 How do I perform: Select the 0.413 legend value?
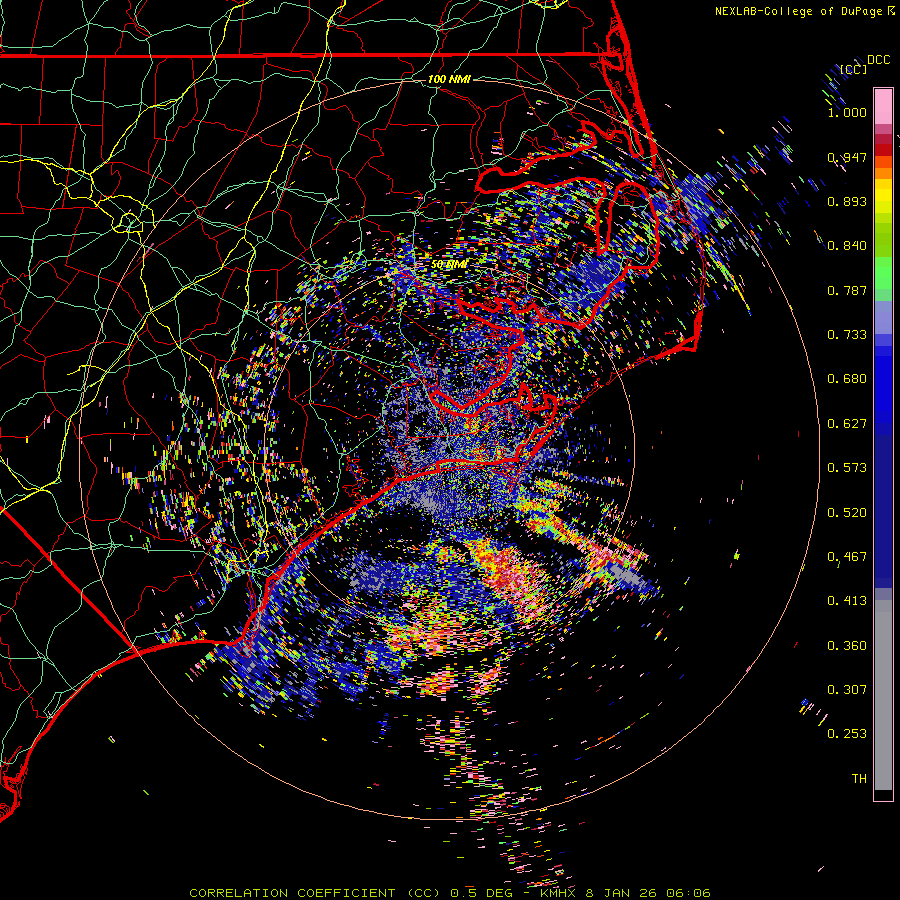(847, 601)
